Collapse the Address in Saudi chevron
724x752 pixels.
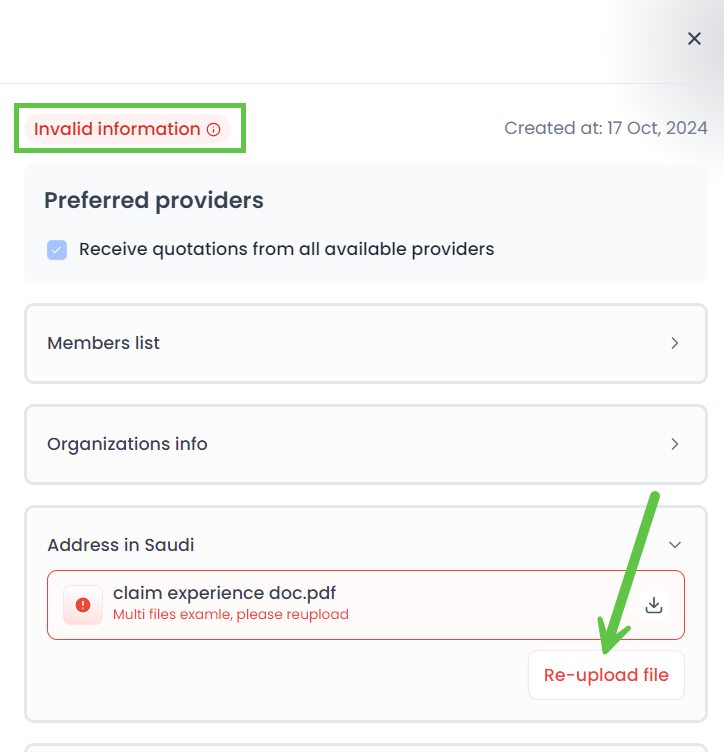pyautogui.click(x=675, y=545)
